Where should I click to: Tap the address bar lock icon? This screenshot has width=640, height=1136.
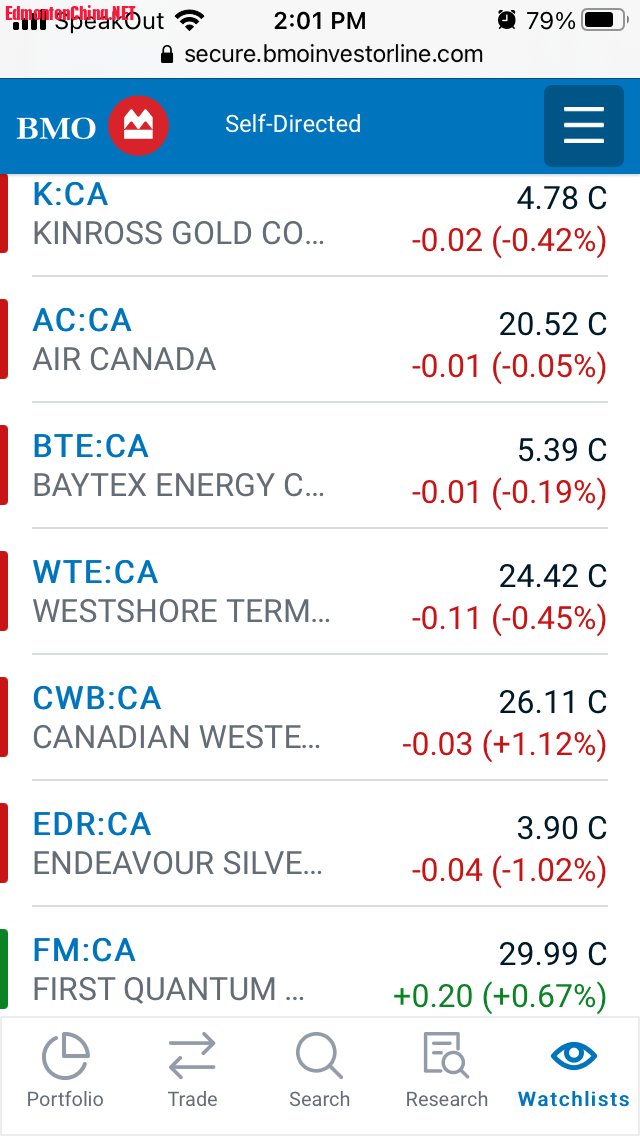pos(167,54)
